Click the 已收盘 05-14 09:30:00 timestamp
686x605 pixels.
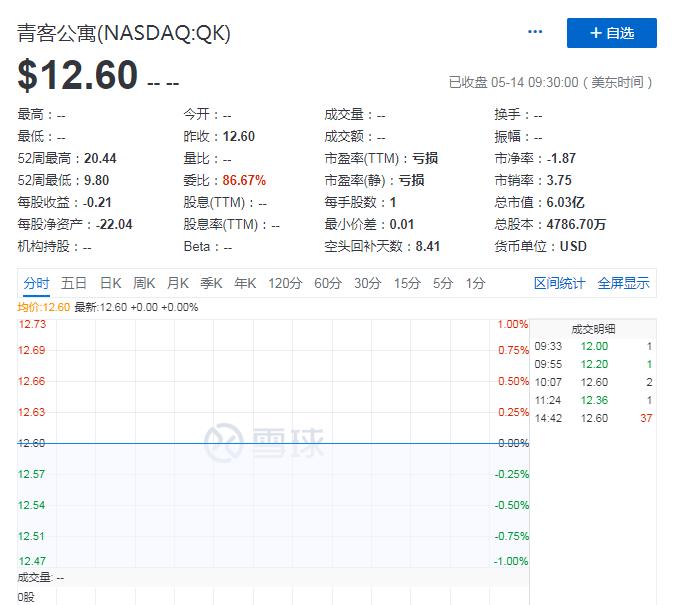551,82
